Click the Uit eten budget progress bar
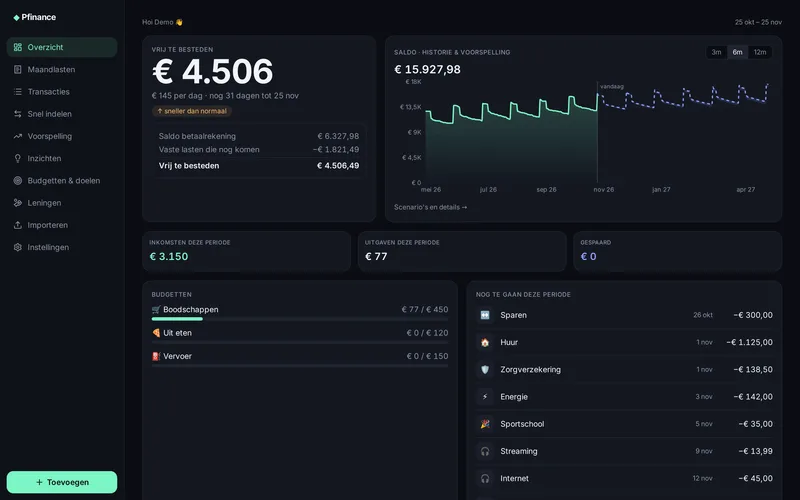 click(300, 342)
